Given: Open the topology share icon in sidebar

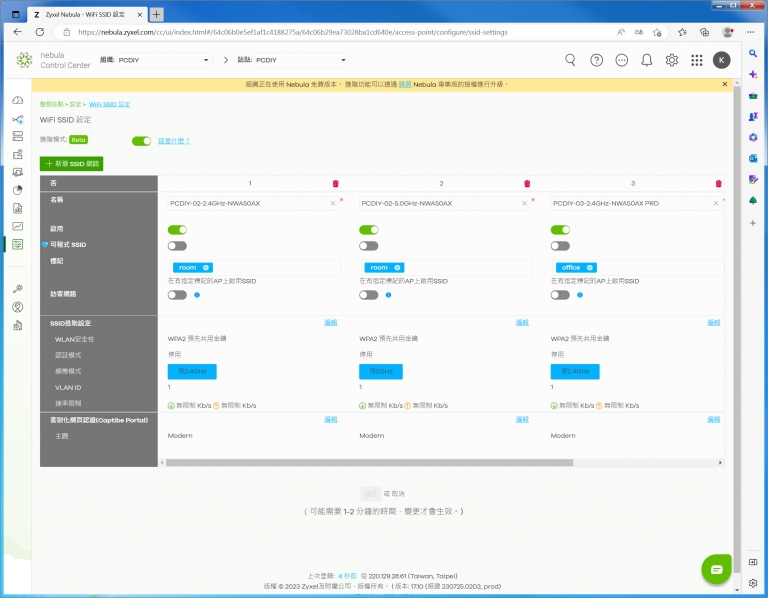Looking at the screenshot, I should (x=18, y=119).
